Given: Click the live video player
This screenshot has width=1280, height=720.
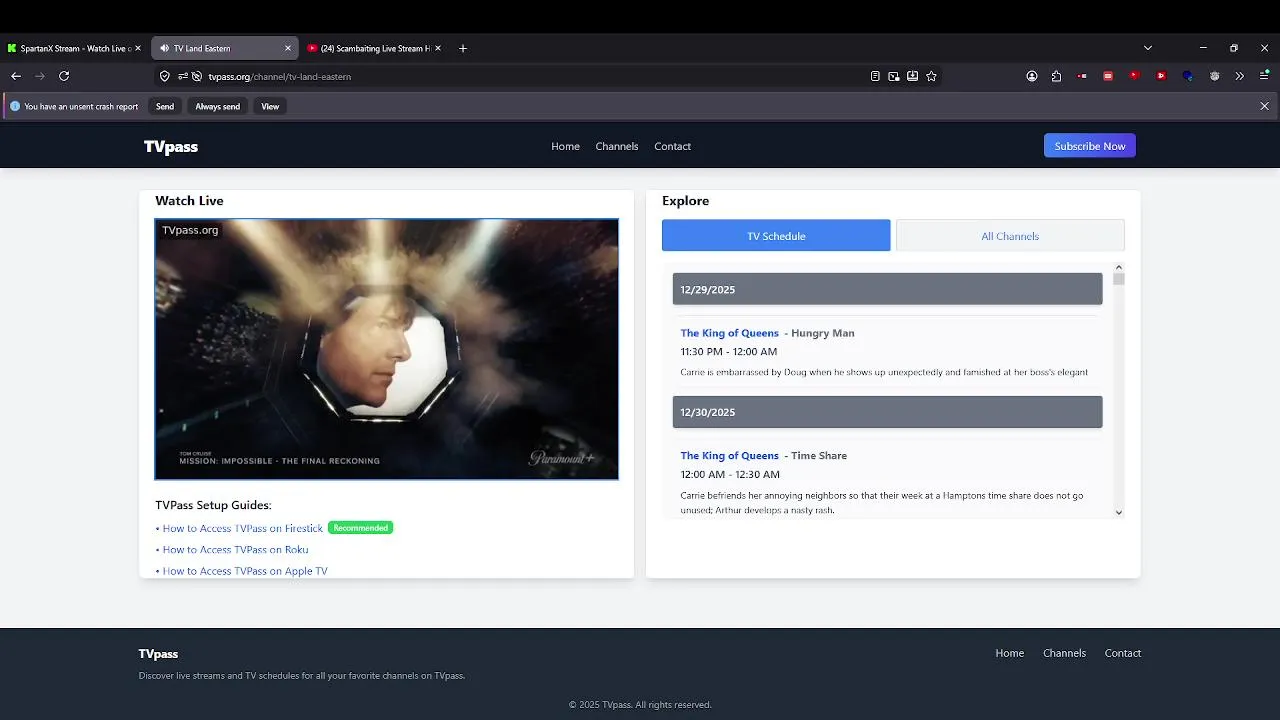Looking at the screenshot, I should [x=387, y=349].
